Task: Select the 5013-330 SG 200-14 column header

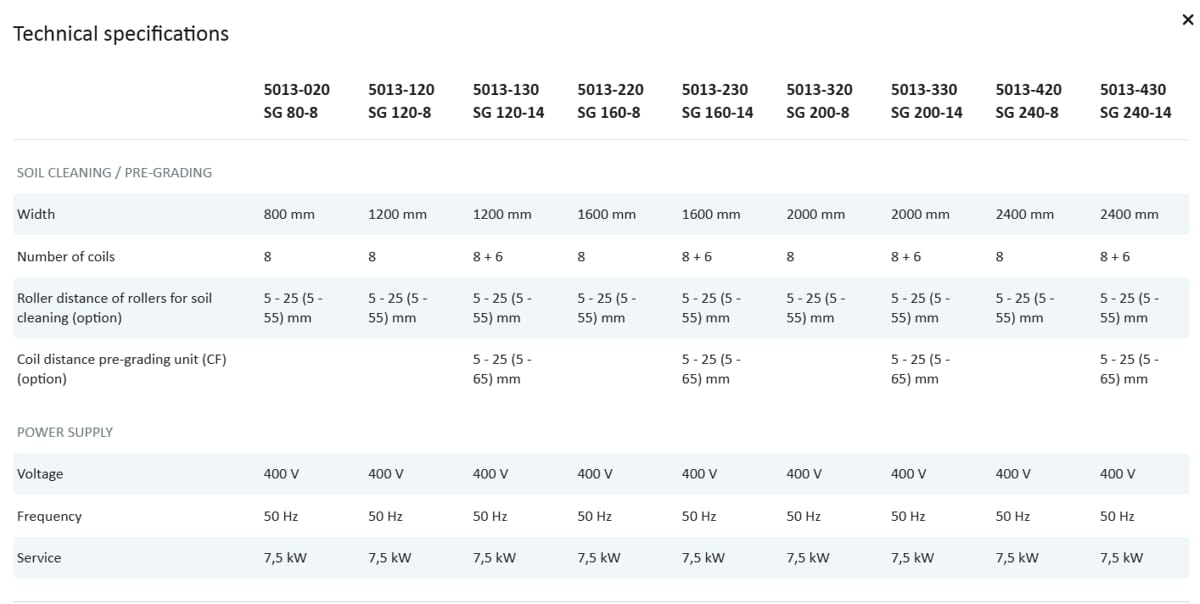Action: (926, 101)
